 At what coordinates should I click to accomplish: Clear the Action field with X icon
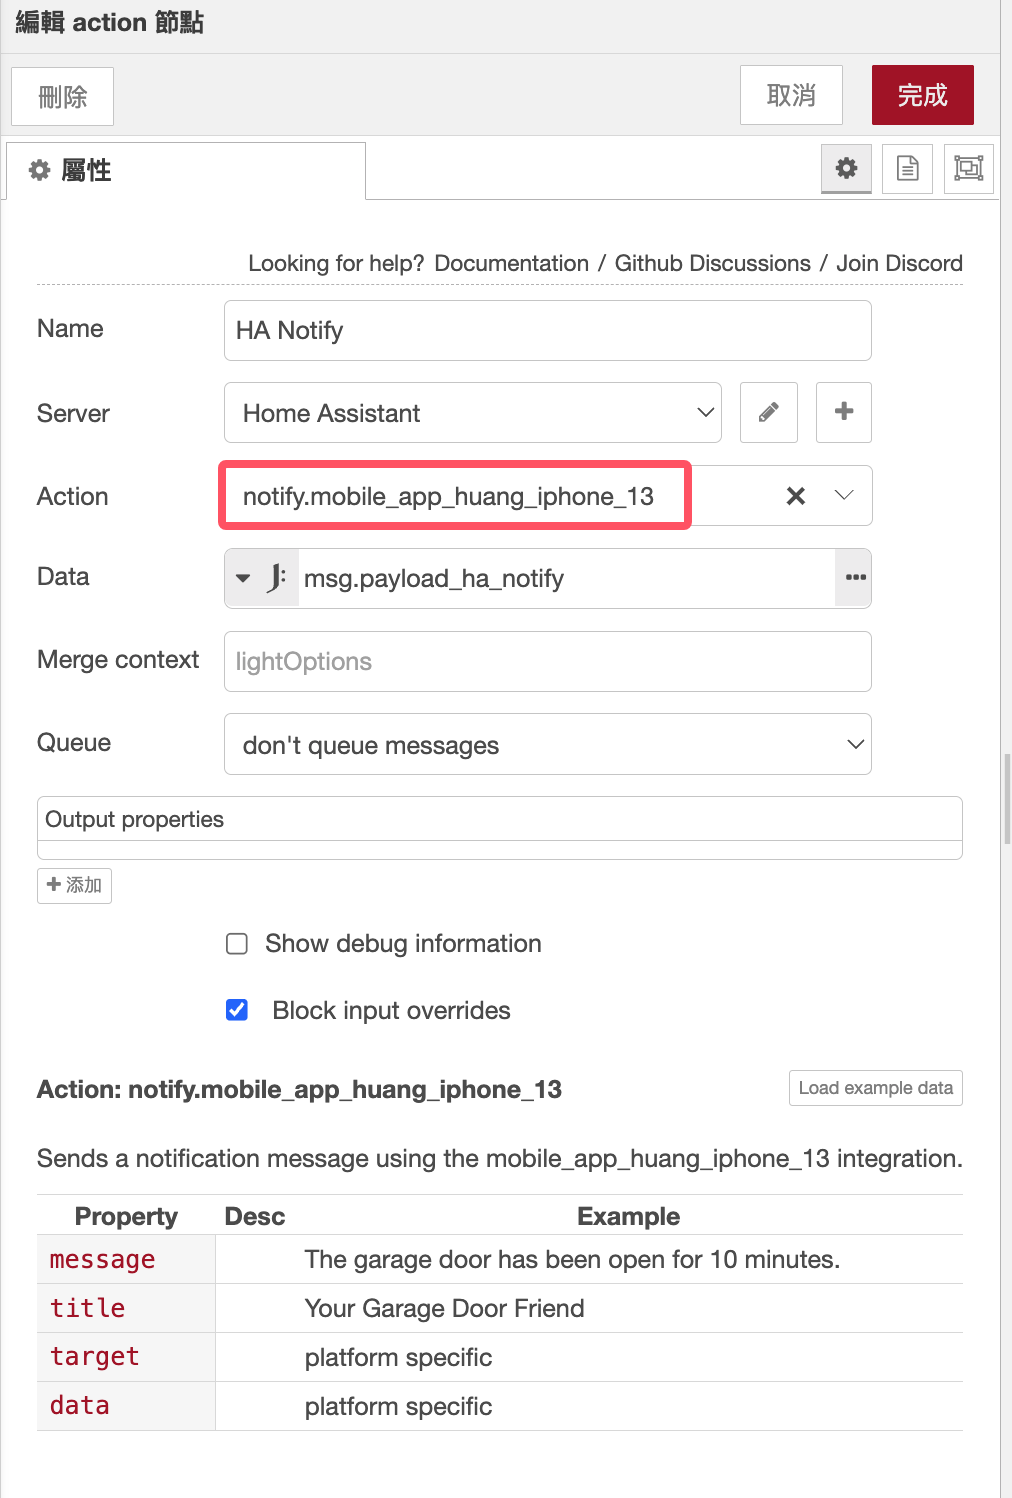[795, 496]
